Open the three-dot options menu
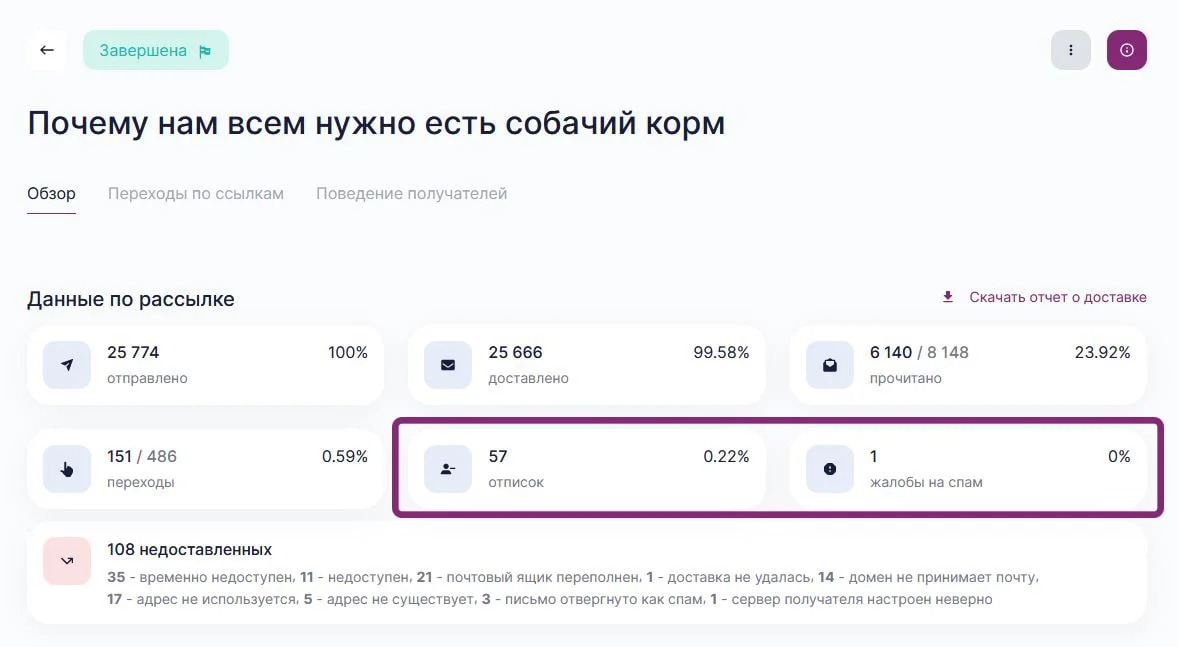The image size is (1178, 647). (x=1071, y=50)
